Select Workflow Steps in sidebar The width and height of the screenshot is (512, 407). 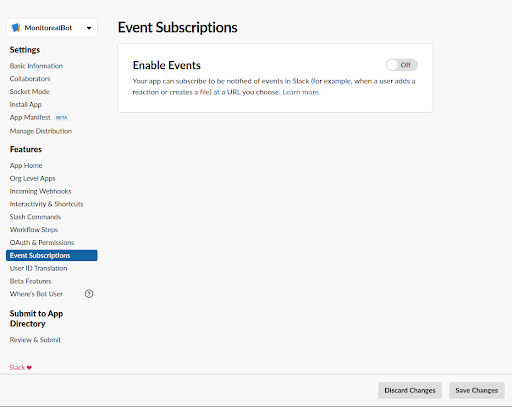(x=34, y=230)
